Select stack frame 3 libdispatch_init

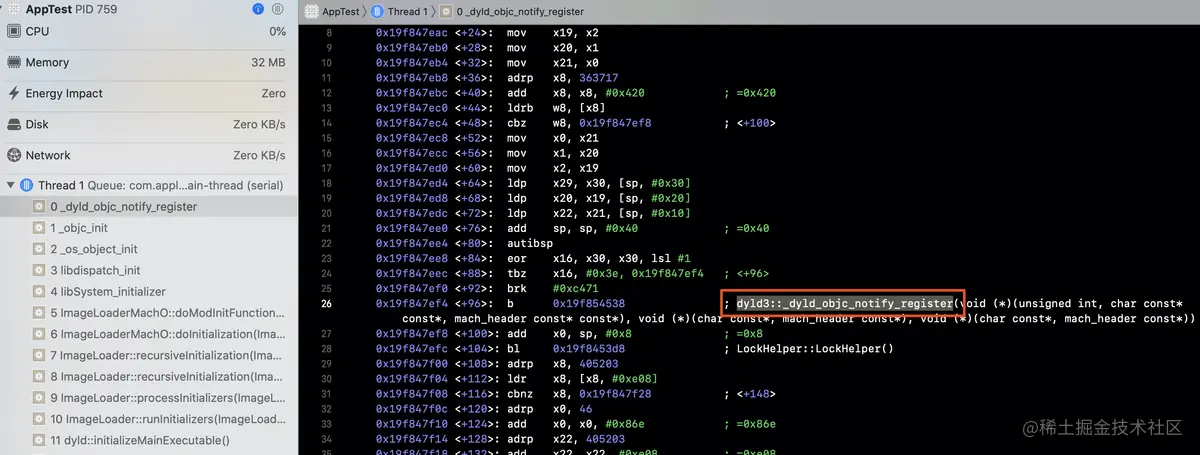pos(148,270)
